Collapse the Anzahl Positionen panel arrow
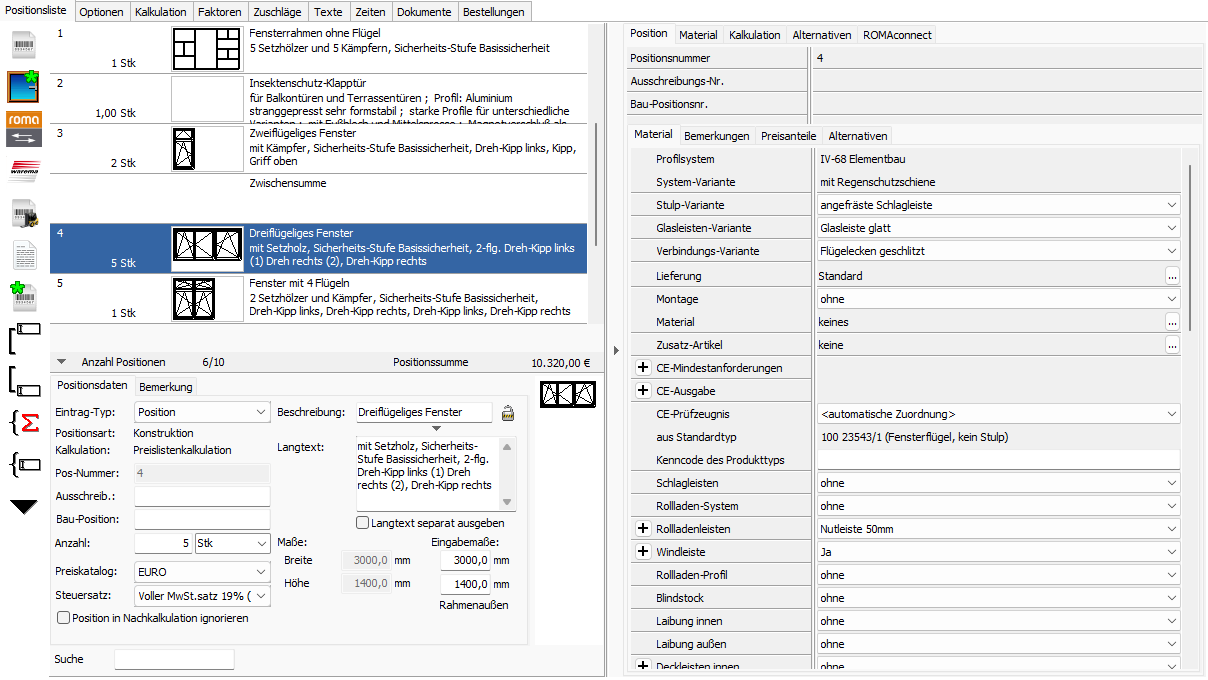Viewport: 1208px width, 680px height. pyautogui.click(x=62, y=362)
